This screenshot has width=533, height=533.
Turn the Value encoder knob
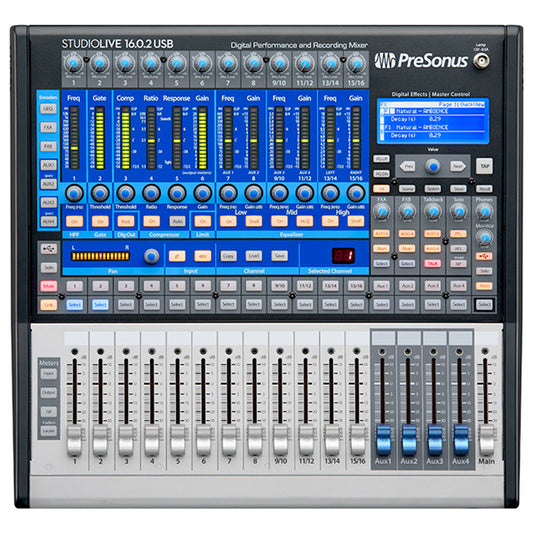[x=432, y=167]
